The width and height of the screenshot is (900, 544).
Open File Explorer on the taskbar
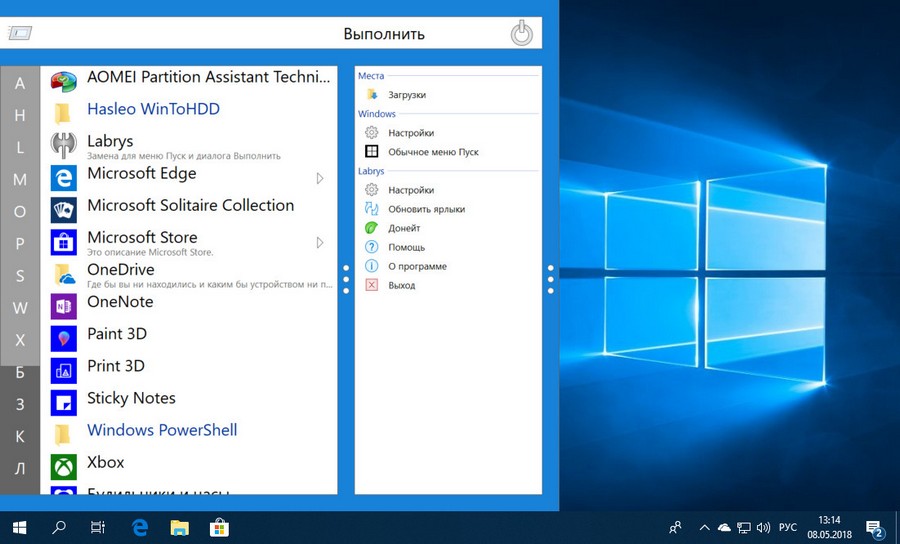[180, 527]
